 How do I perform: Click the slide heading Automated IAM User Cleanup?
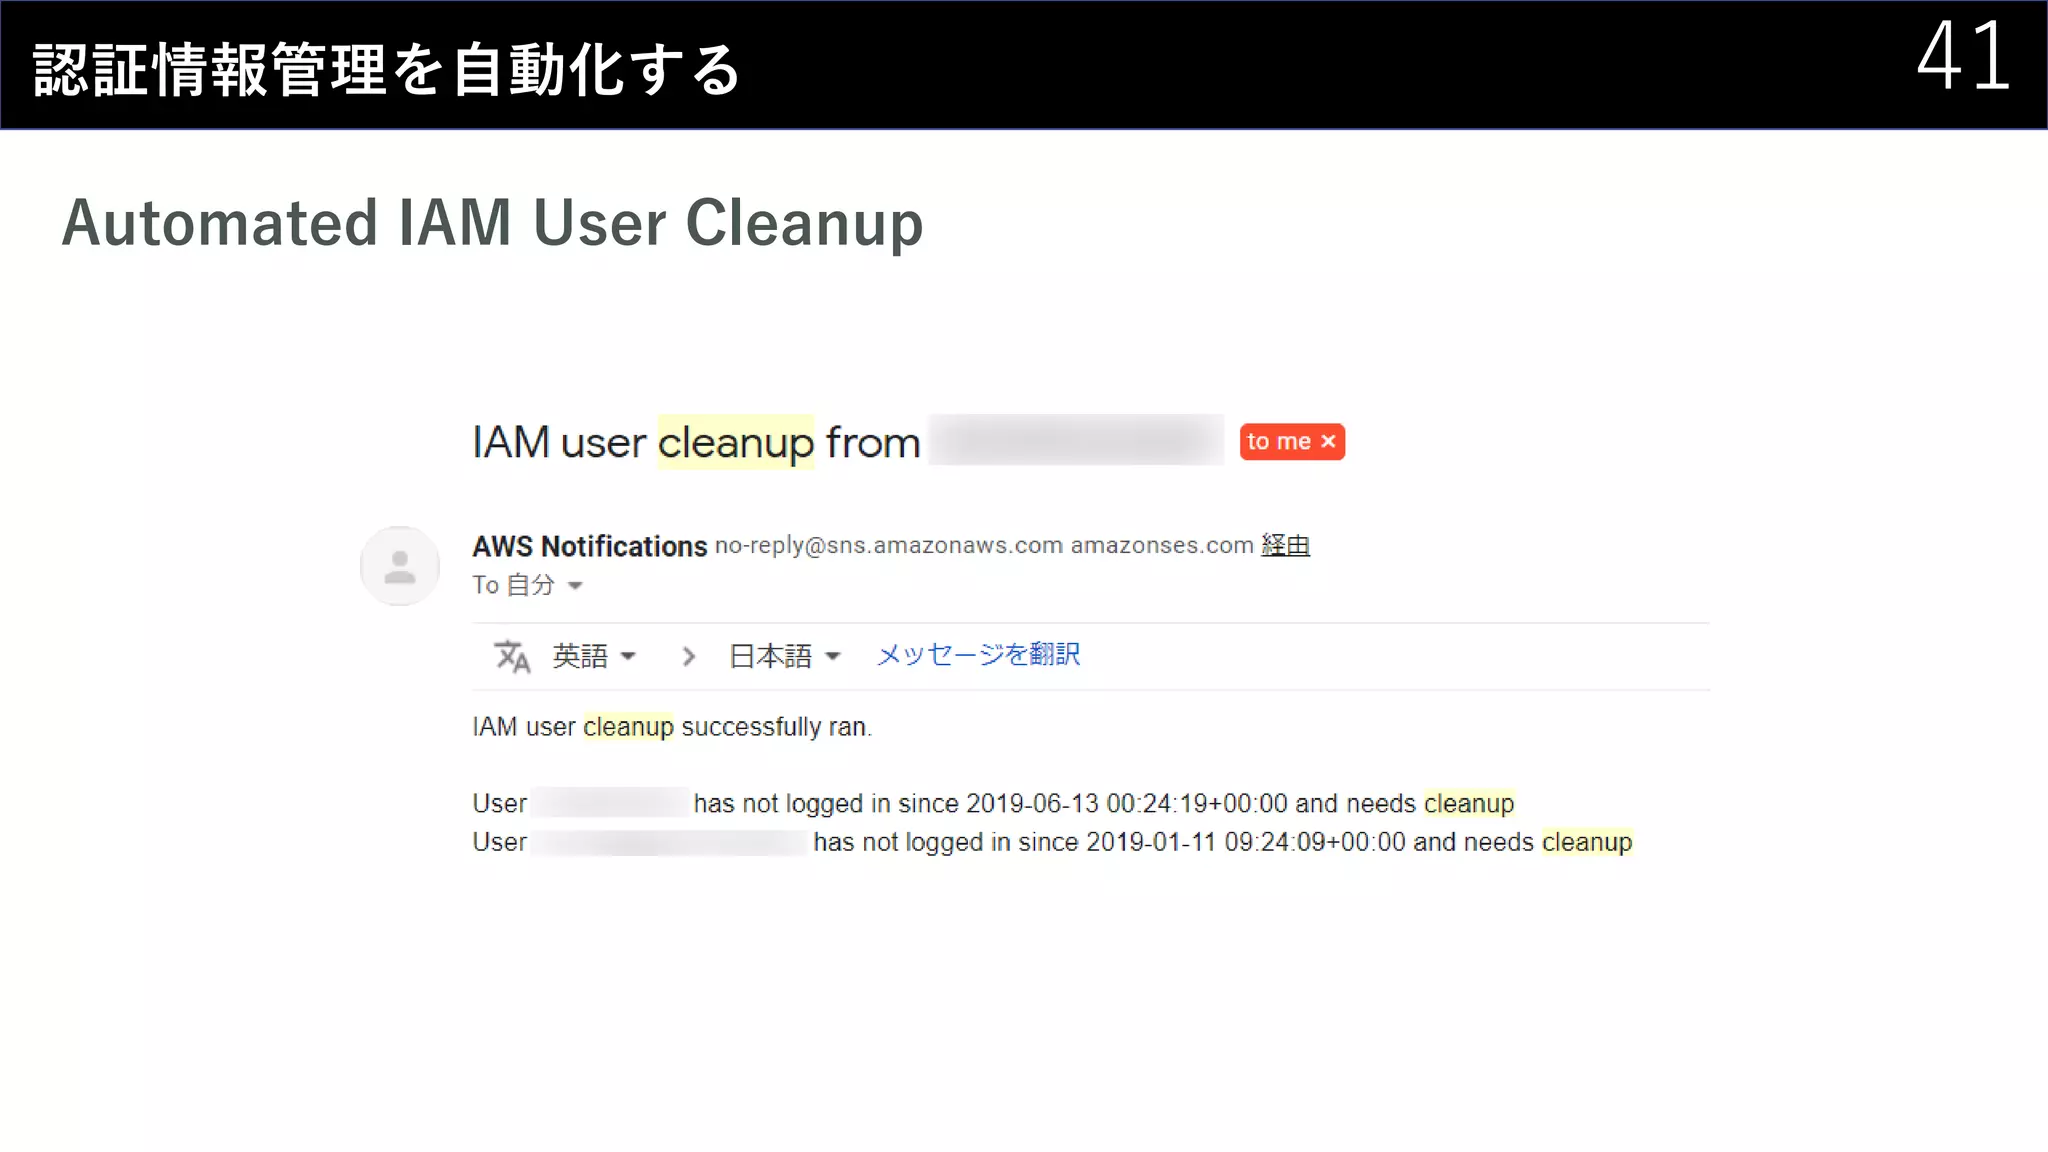tap(492, 222)
